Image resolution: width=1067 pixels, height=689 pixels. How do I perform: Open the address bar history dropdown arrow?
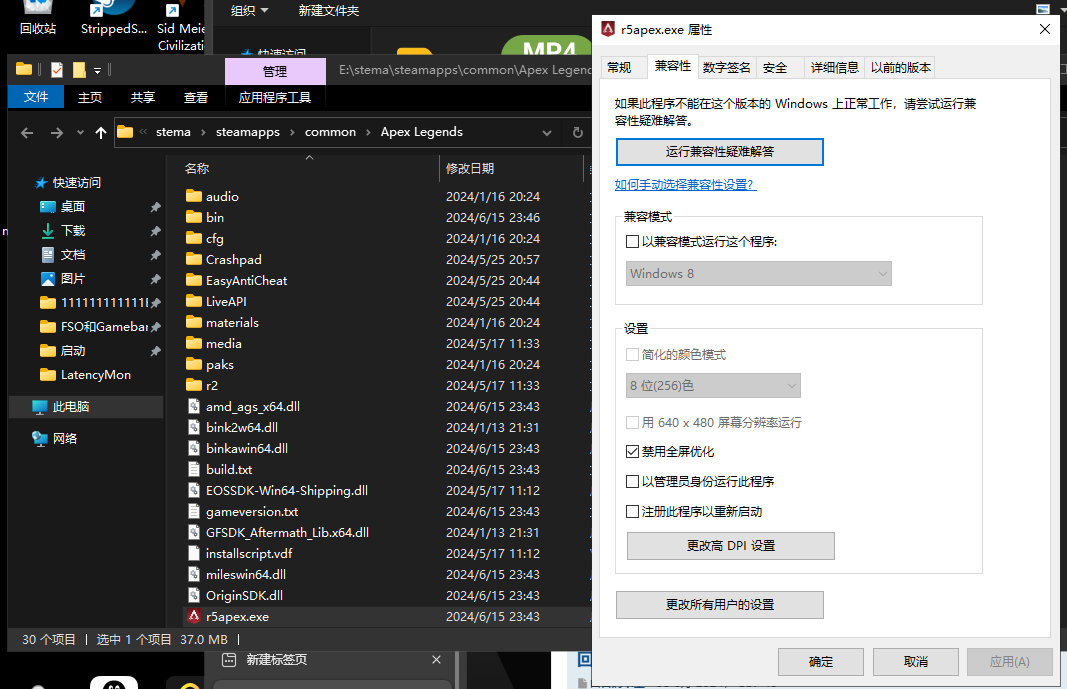(547, 131)
